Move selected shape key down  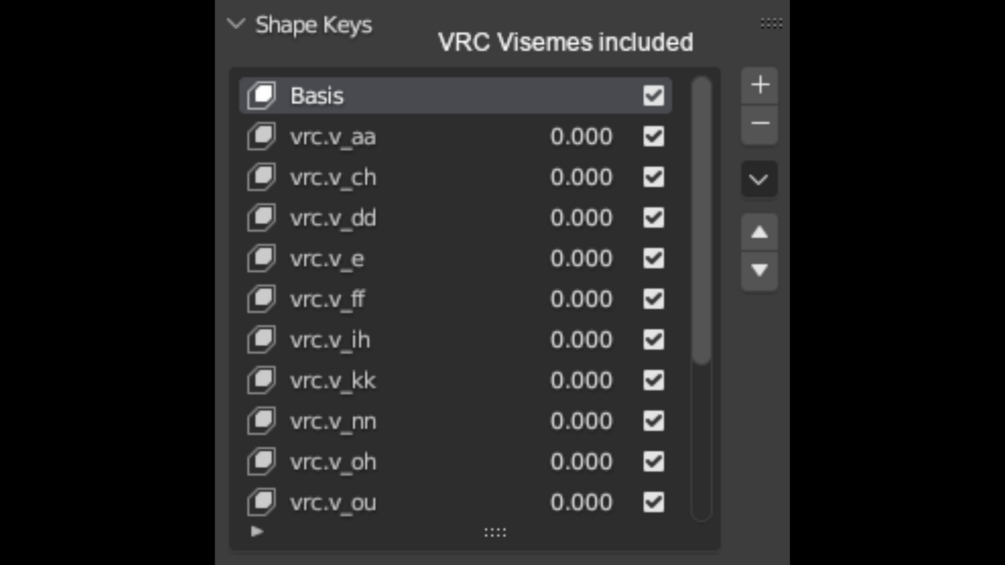click(760, 270)
